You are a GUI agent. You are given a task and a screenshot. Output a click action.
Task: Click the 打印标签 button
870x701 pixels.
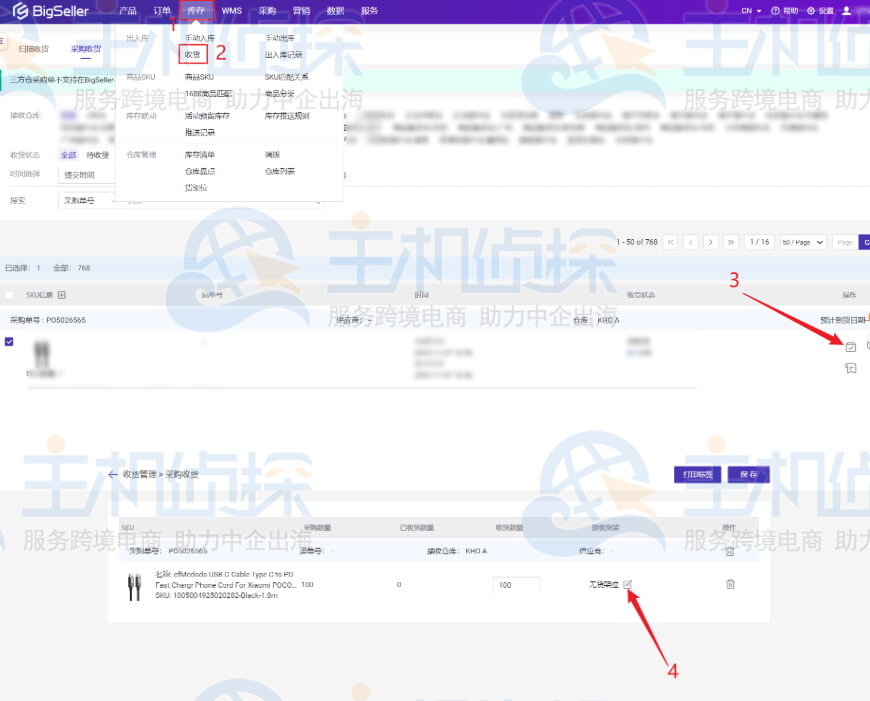[697, 475]
